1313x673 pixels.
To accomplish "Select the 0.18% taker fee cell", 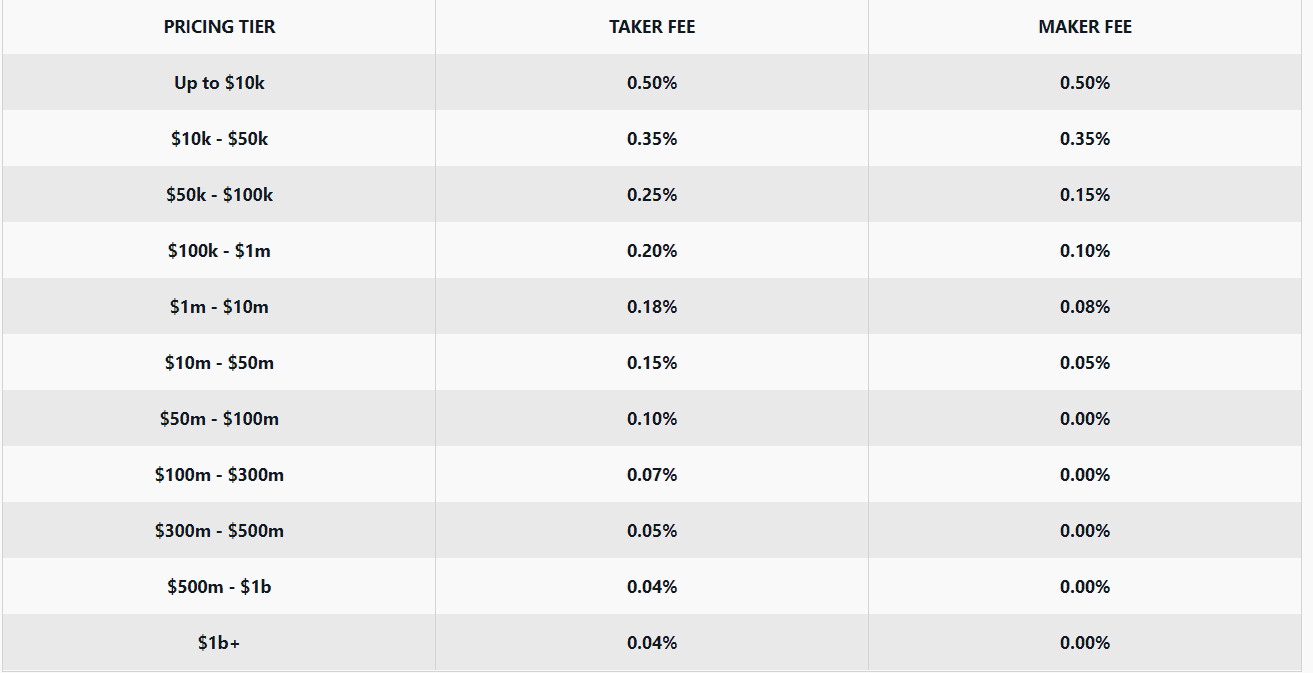I will [x=652, y=307].
